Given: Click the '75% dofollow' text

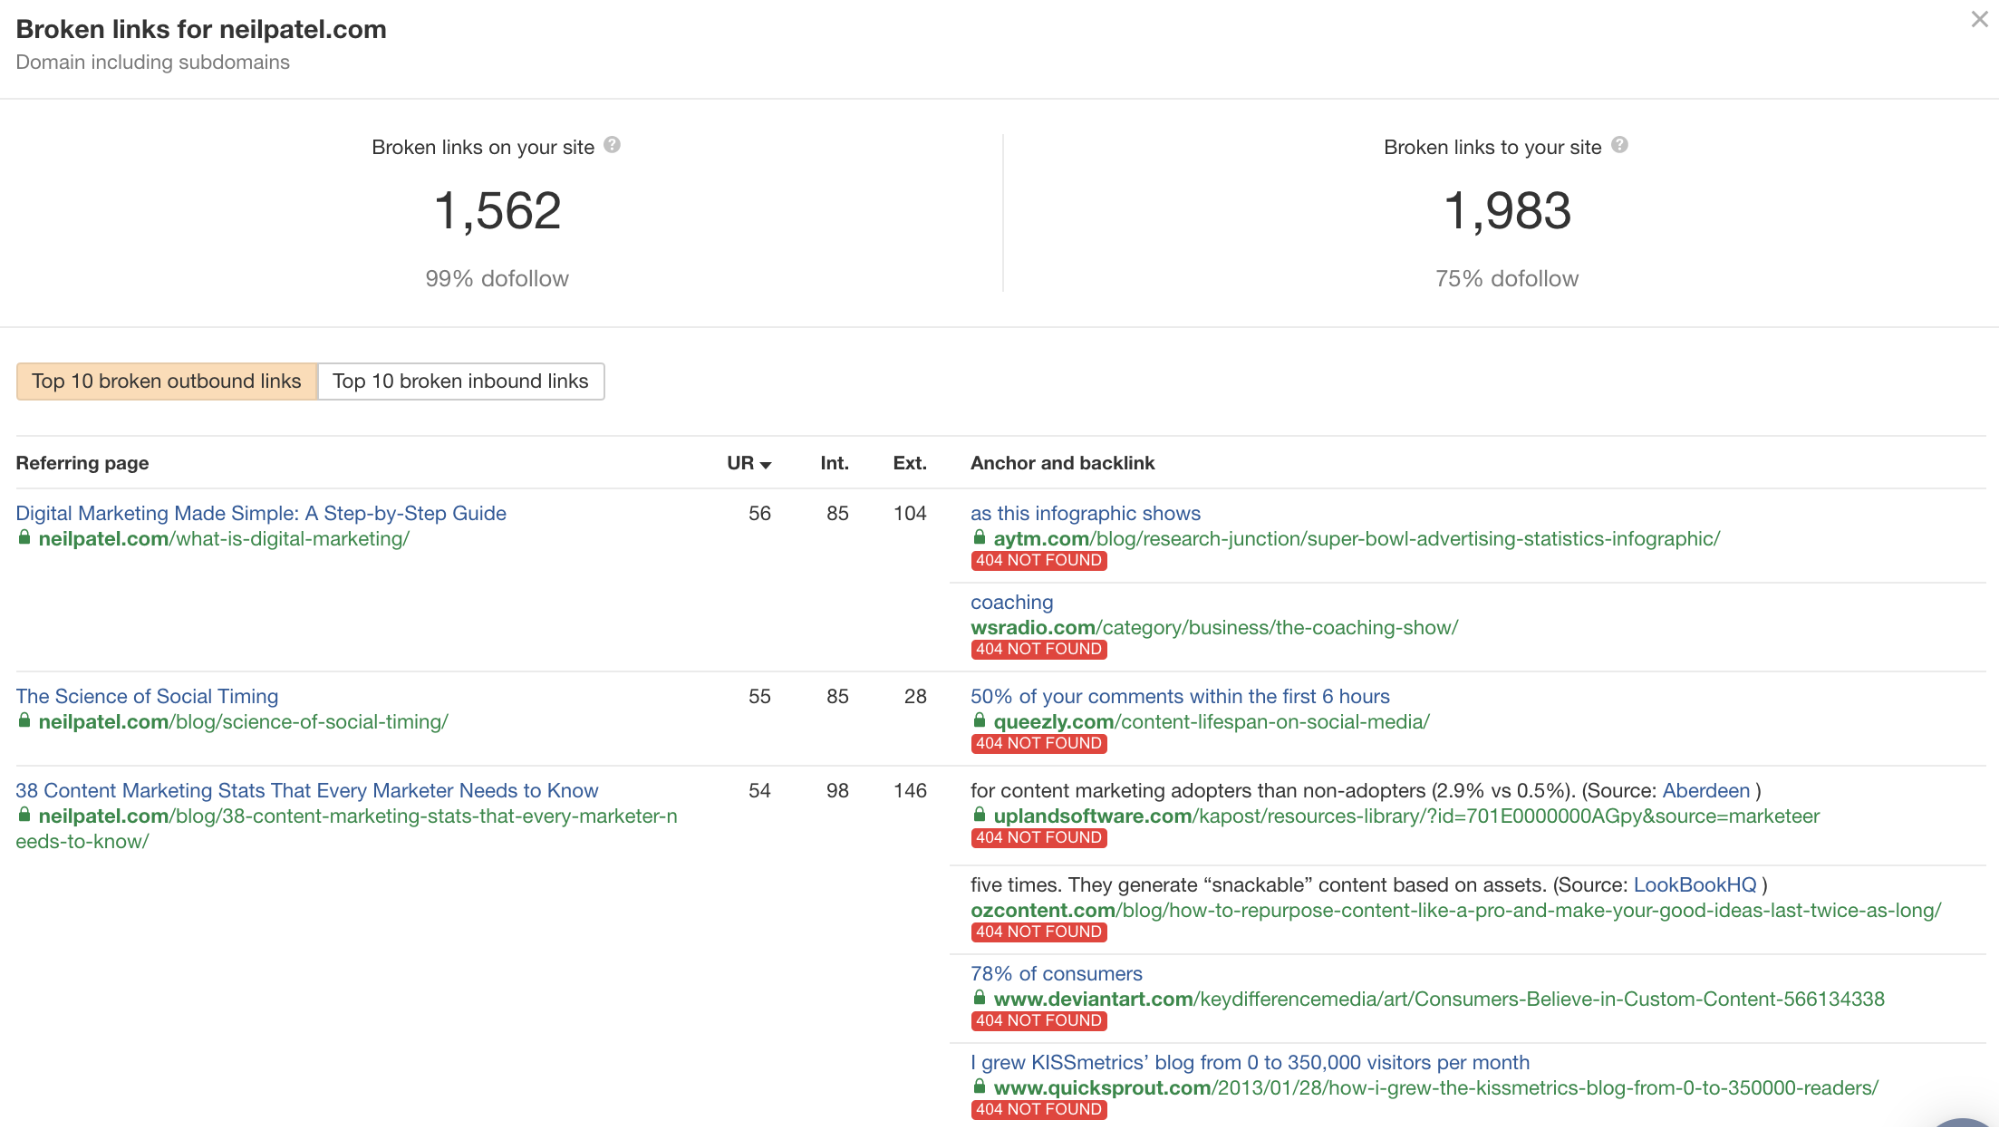Looking at the screenshot, I should click(1507, 279).
